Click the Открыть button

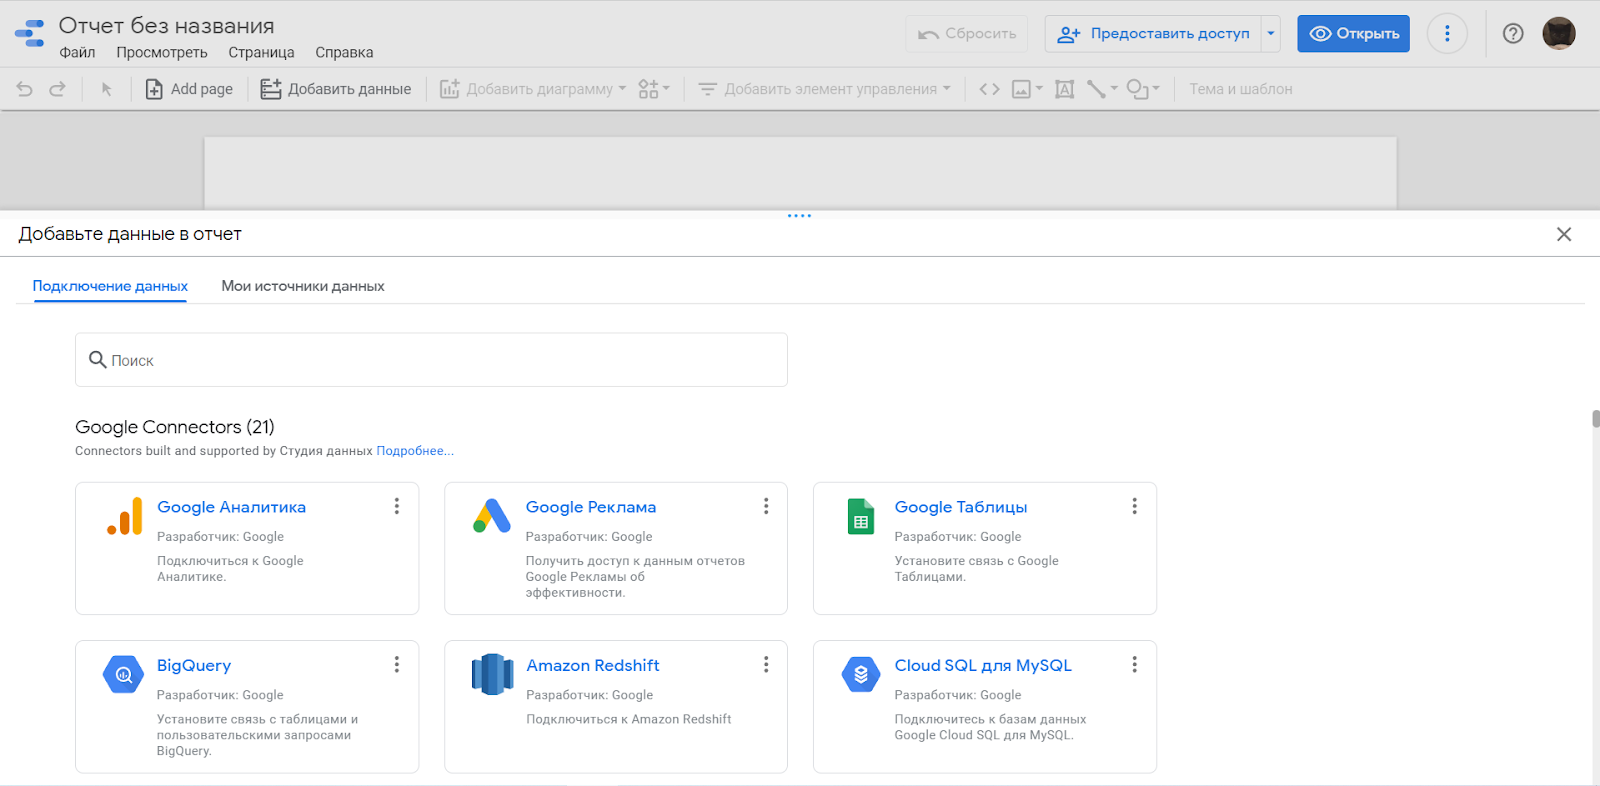1353,34
